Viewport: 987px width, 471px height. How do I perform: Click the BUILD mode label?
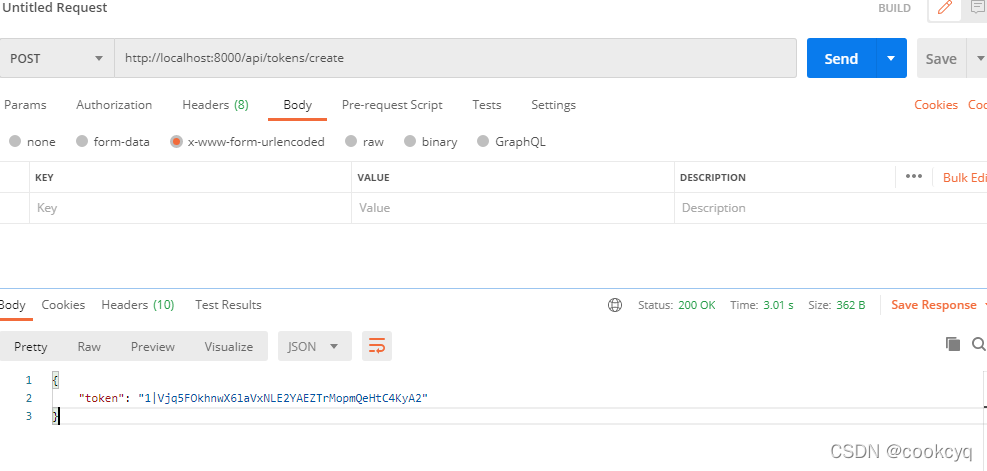pyautogui.click(x=894, y=8)
